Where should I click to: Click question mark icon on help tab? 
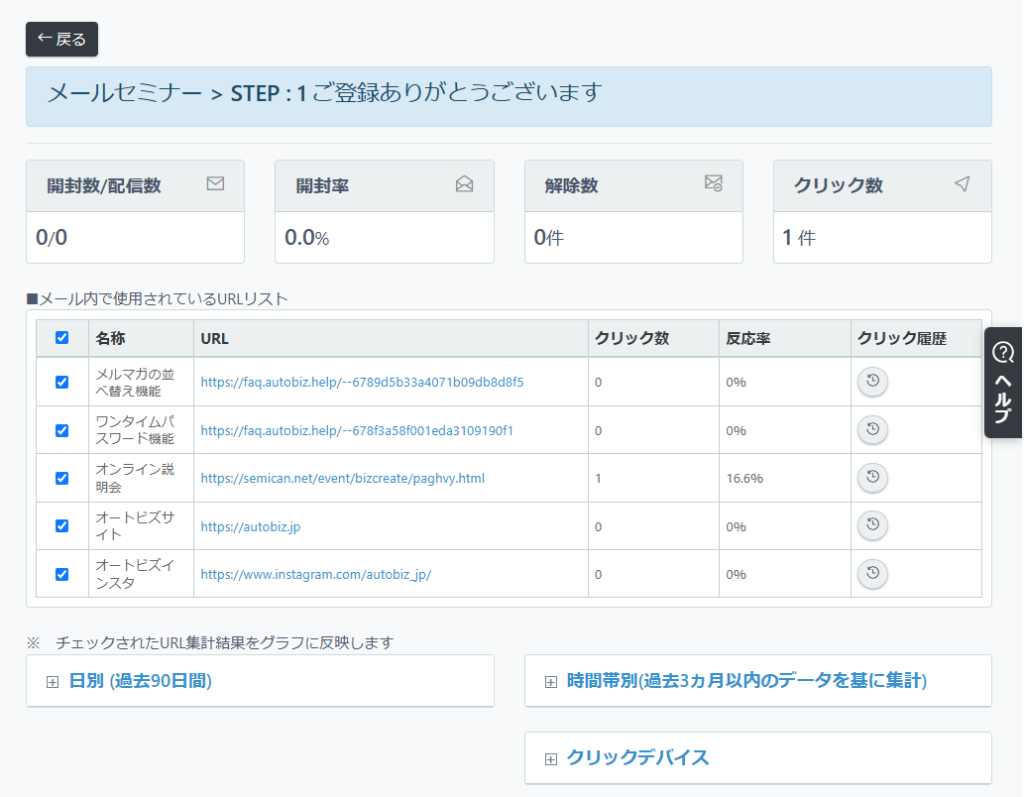click(1003, 353)
